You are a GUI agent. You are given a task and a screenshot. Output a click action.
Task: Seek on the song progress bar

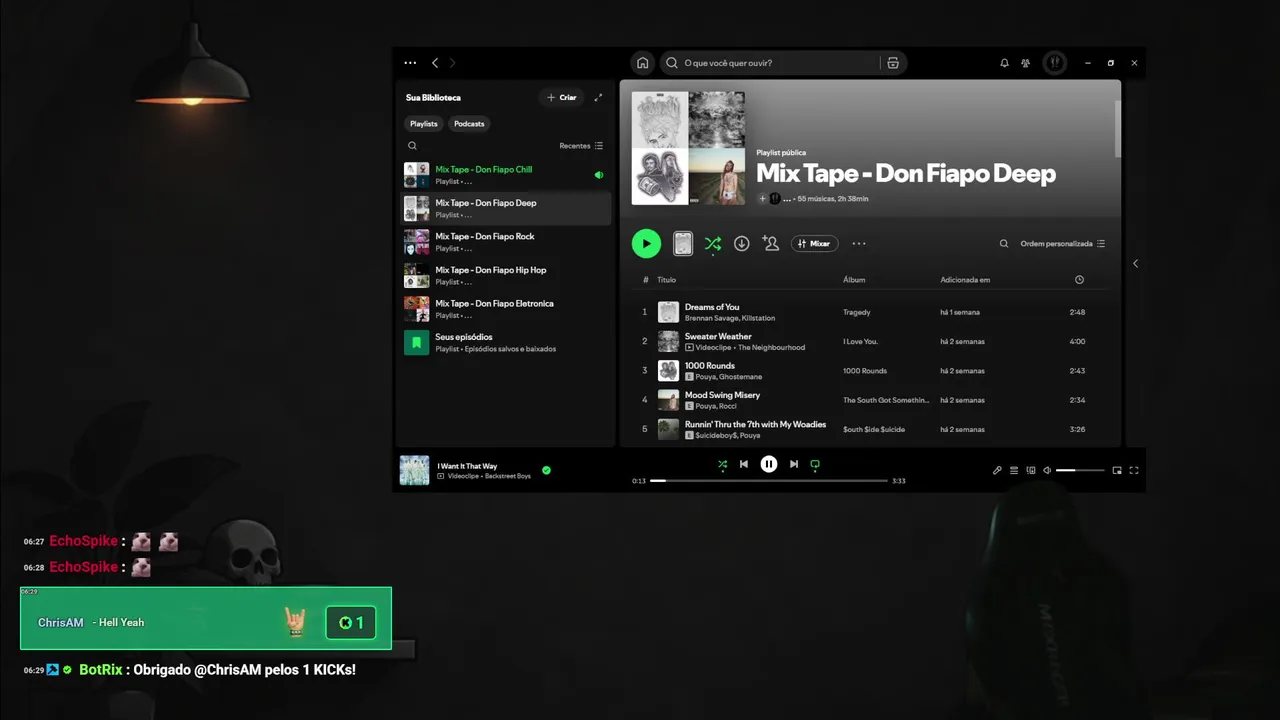(769, 481)
